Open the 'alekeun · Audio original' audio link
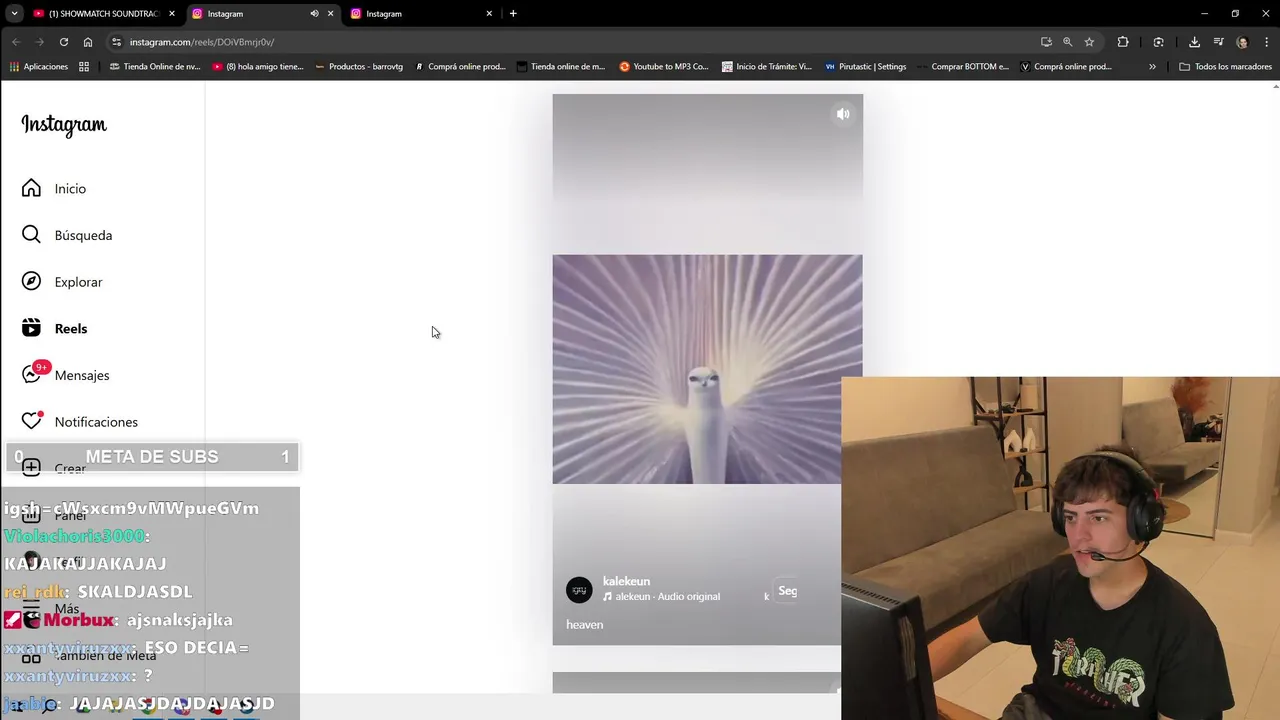Viewport: 1280px width, 720px height. coord(667,596)
